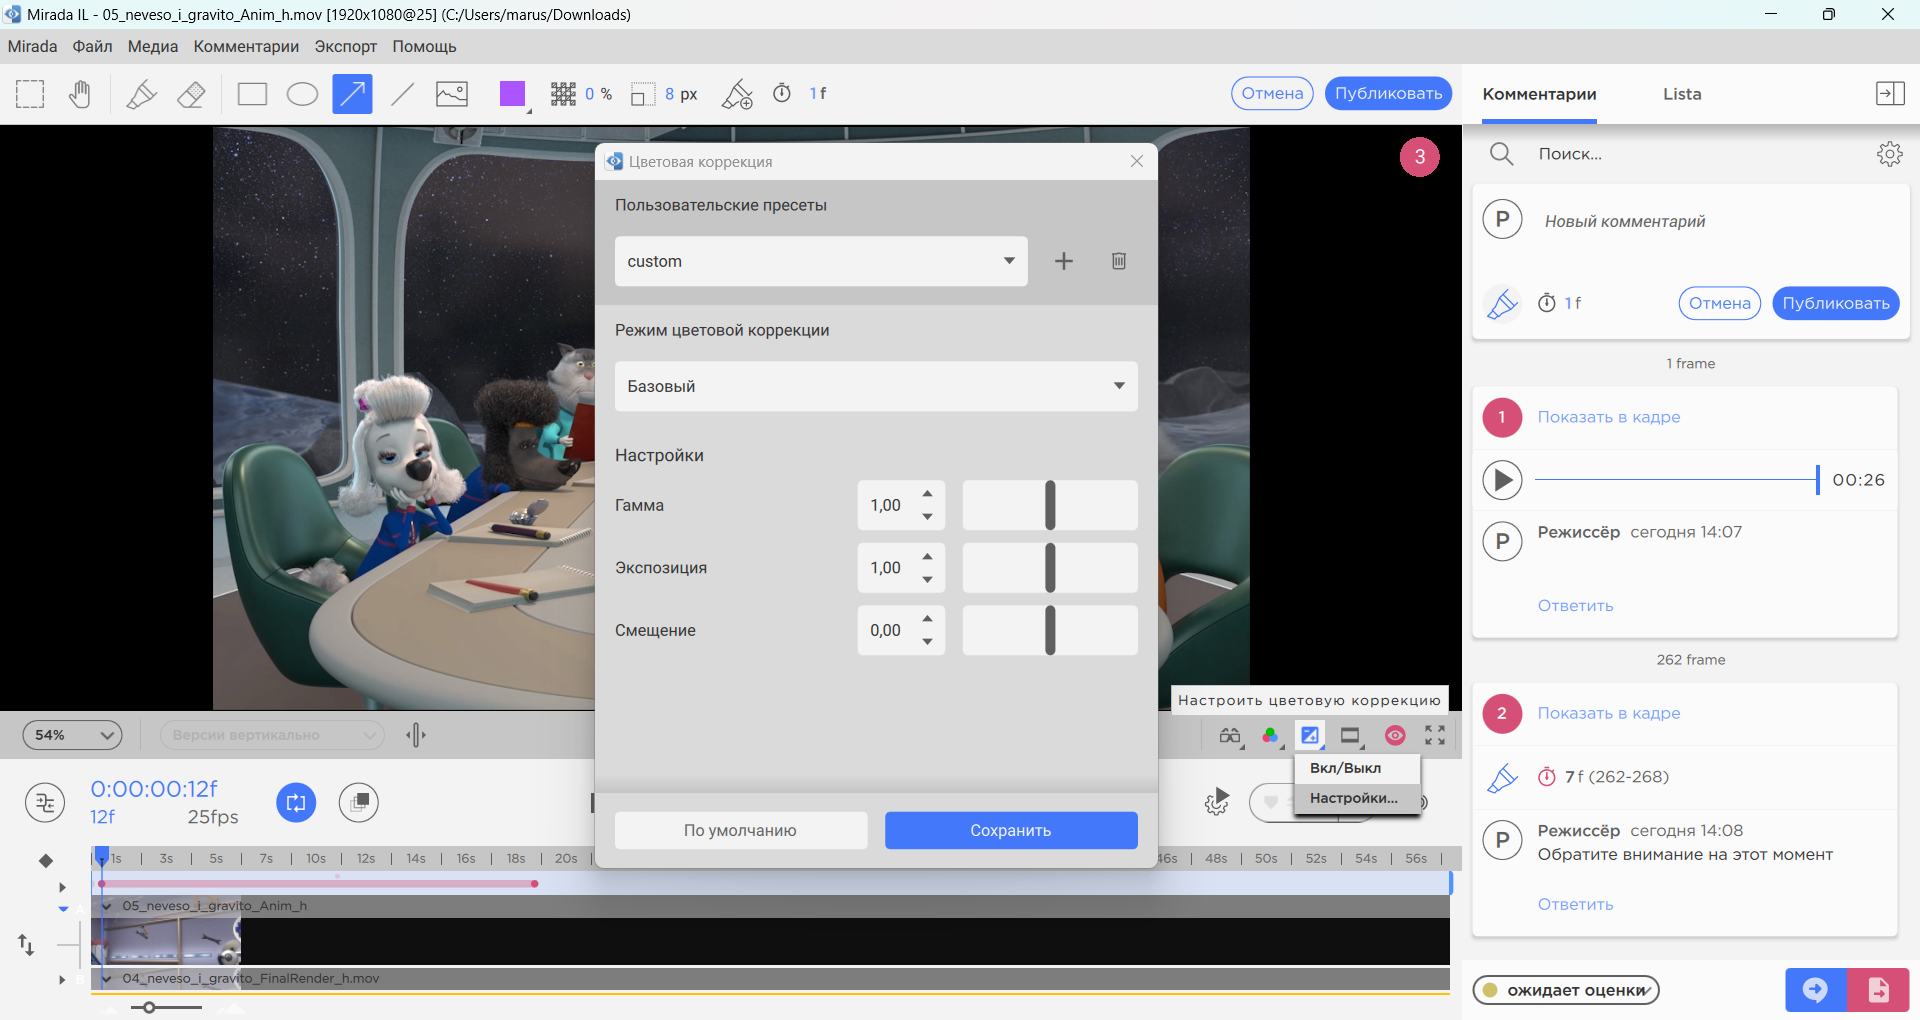Expand track 05_neveso_i_gravito_Anim_h chevron
The width and height of the screenshot is (1920, 1020).
pyautogui.click(x=106, y=906)
